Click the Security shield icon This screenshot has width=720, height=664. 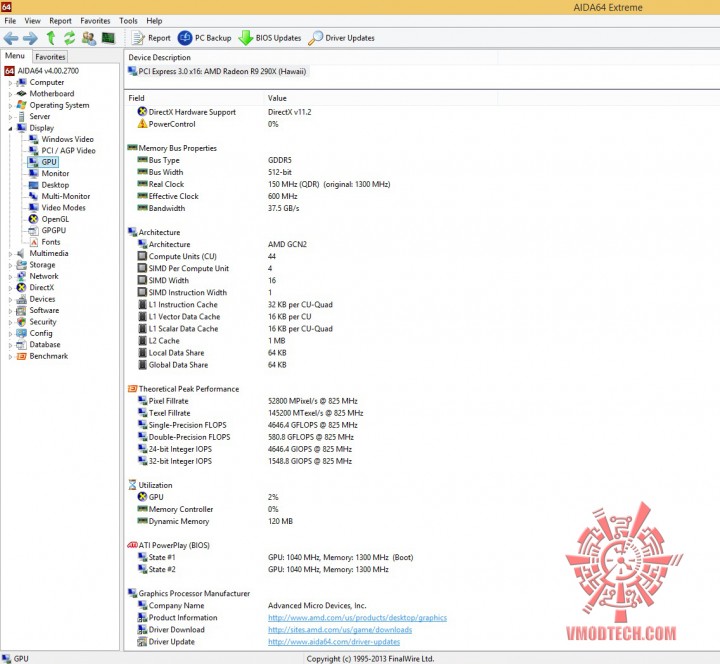(21, 322)
